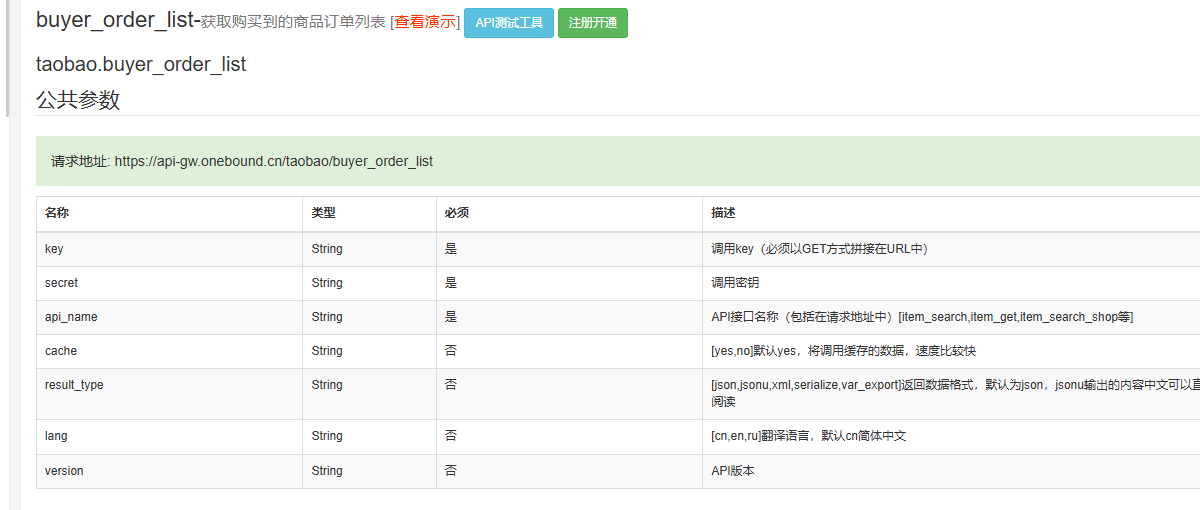Click the 否 value in cache row
The image size is (1200, 510).
pos(451,351)
